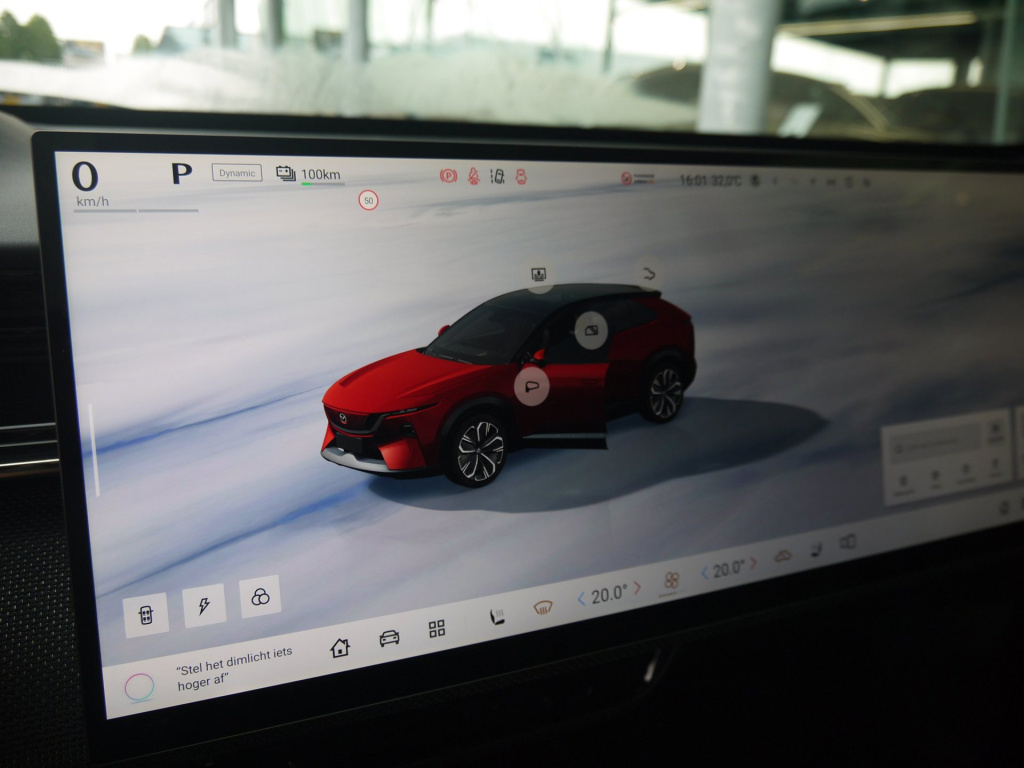The height and width of the screenshot is (768, 1024).
Task: Open the charging lightning bolt button
Action: (x=204, y=605)
